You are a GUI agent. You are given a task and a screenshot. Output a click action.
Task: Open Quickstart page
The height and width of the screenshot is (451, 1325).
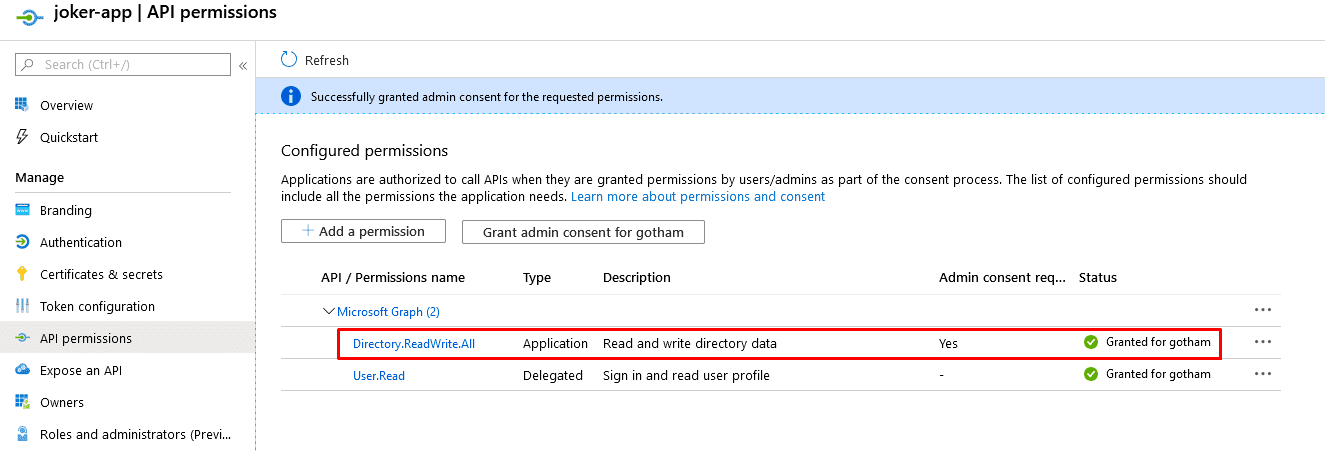tap(69, 137)
